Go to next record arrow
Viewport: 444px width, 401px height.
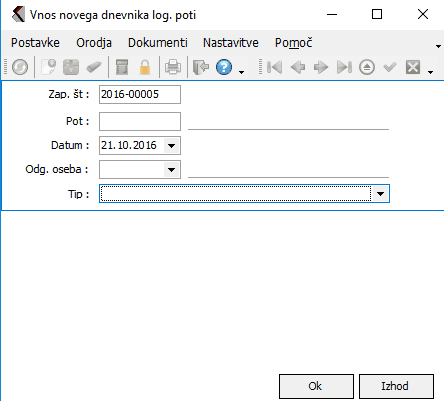[321, 67]
